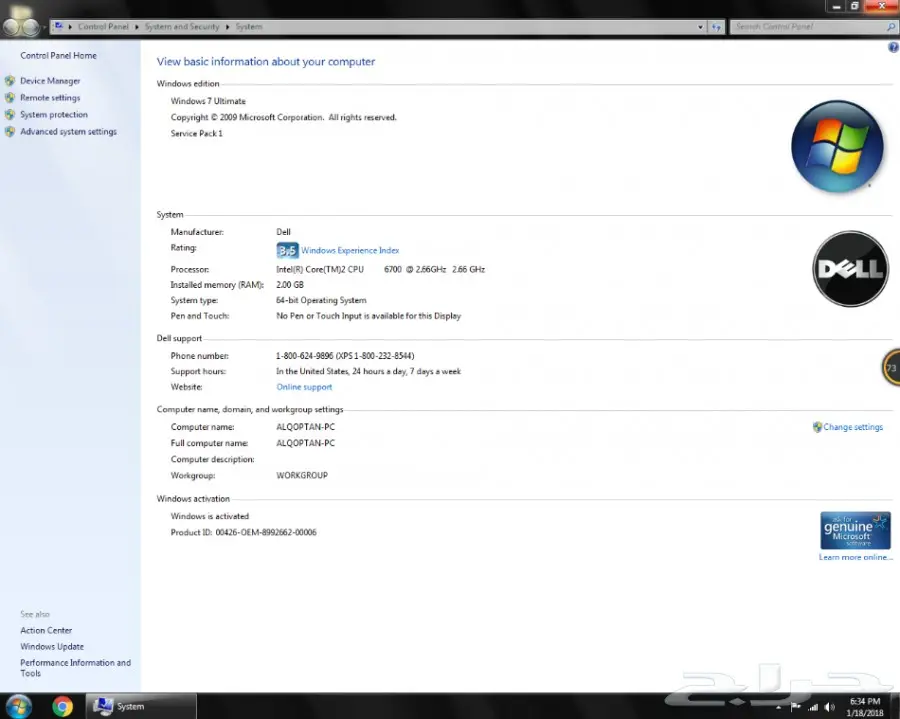Open System protection settings
The height and width of the screenshot is (719, 900).
tap(54, 115)
